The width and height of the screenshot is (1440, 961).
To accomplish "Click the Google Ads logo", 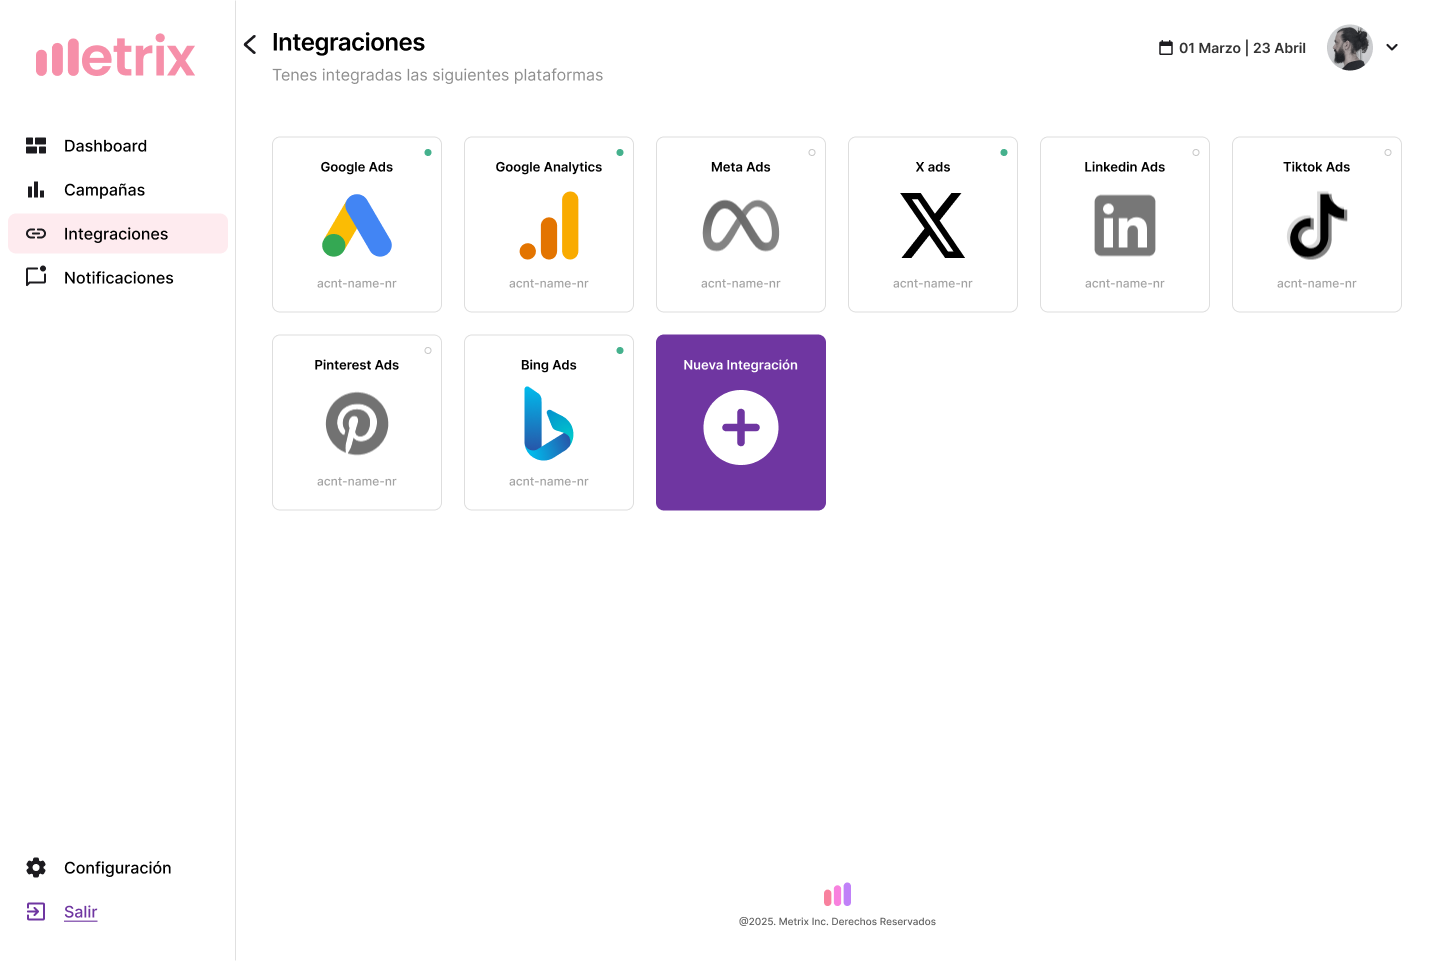I will [357, 225].
